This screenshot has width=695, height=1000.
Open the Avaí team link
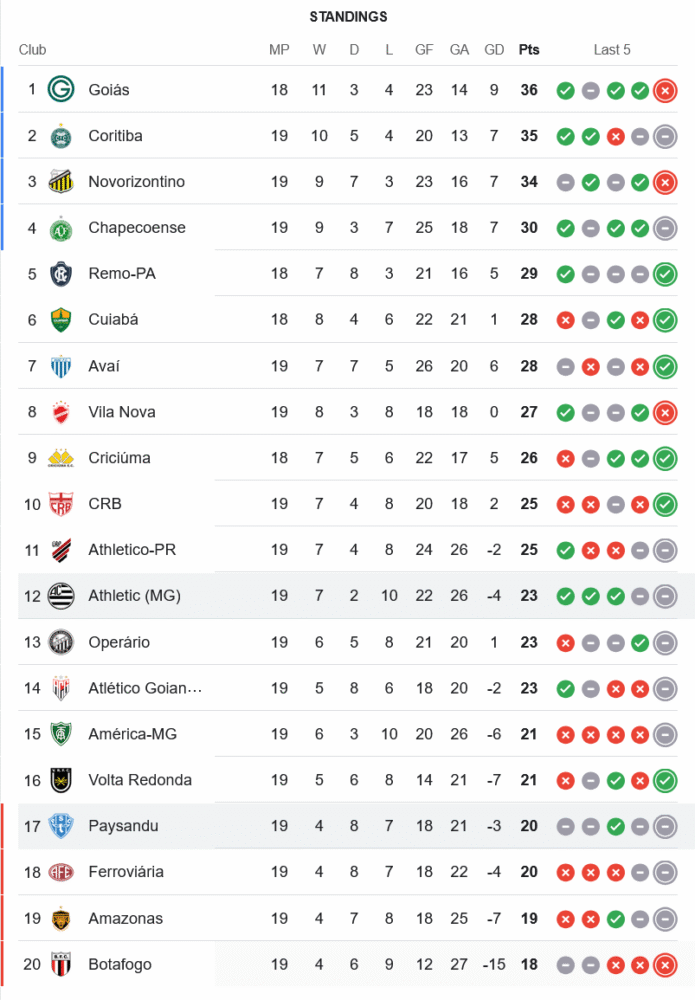[x=103, y=366]
